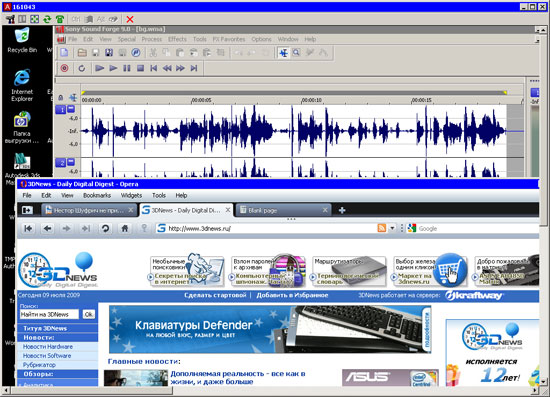Click the Opera Home button

coord(125,228)
